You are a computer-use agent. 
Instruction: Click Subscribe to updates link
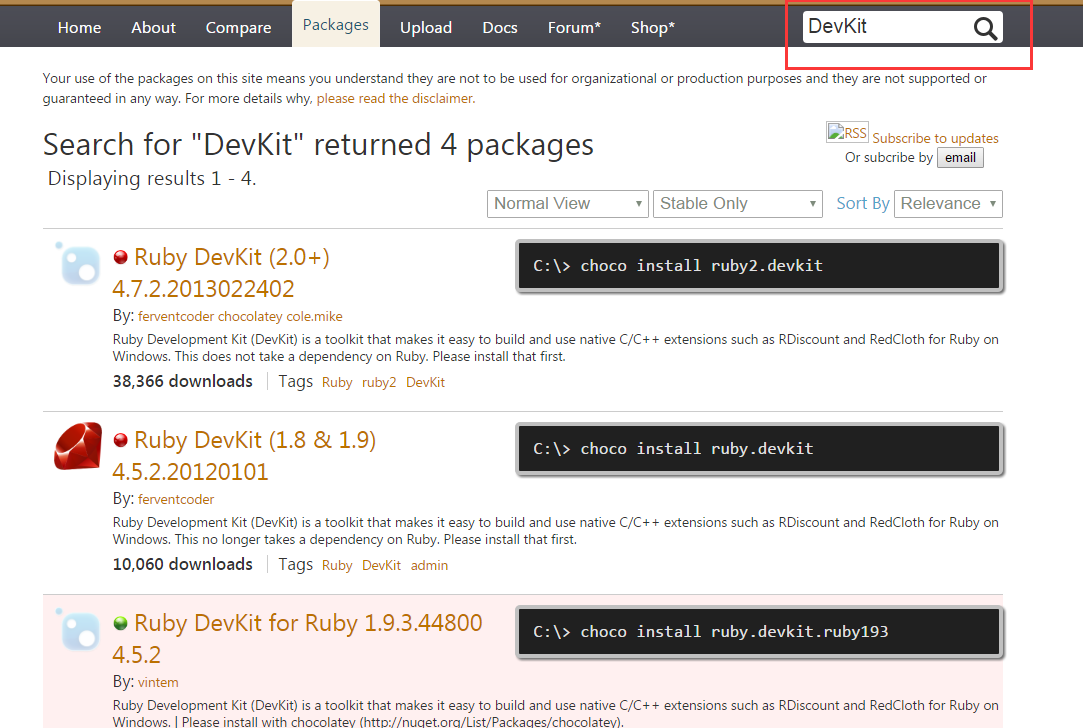click(x=935, y=138)
